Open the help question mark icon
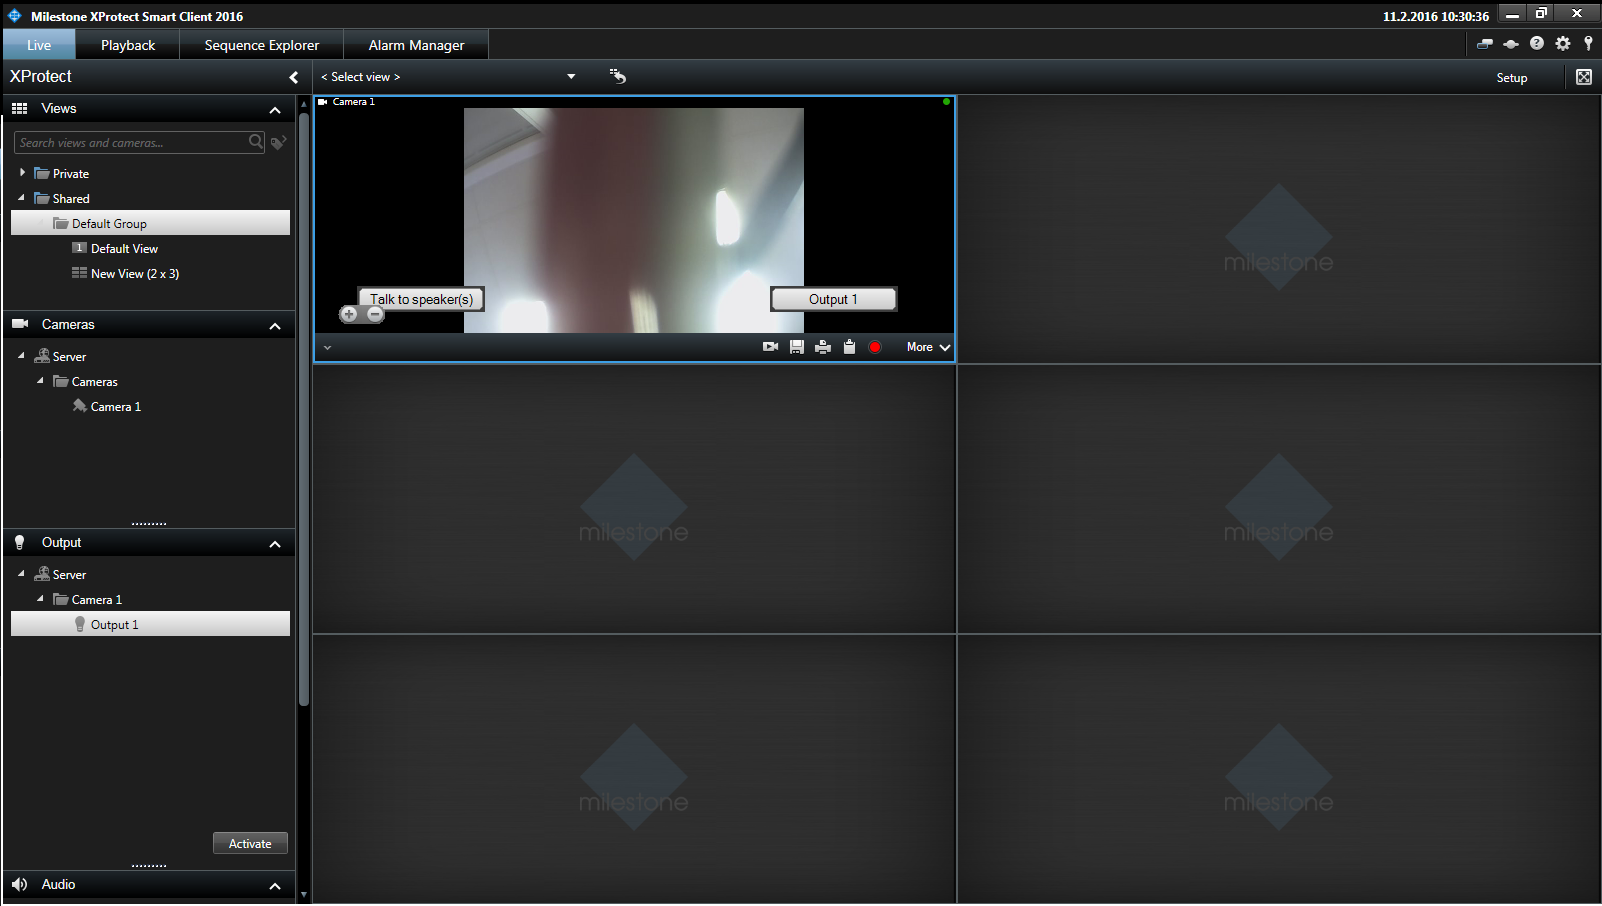This screenshot has width=1602, height=906. coord(1537,44)
